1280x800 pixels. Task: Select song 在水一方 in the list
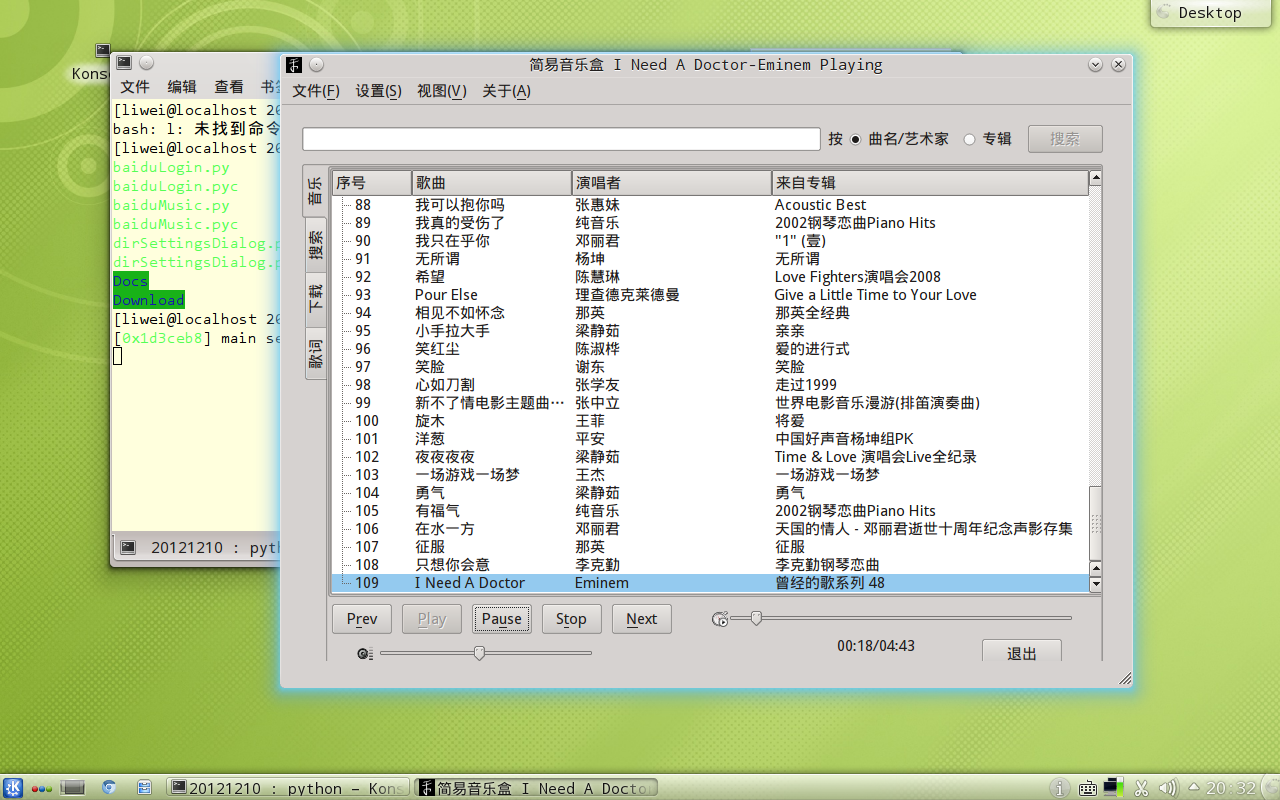(445, 529)
